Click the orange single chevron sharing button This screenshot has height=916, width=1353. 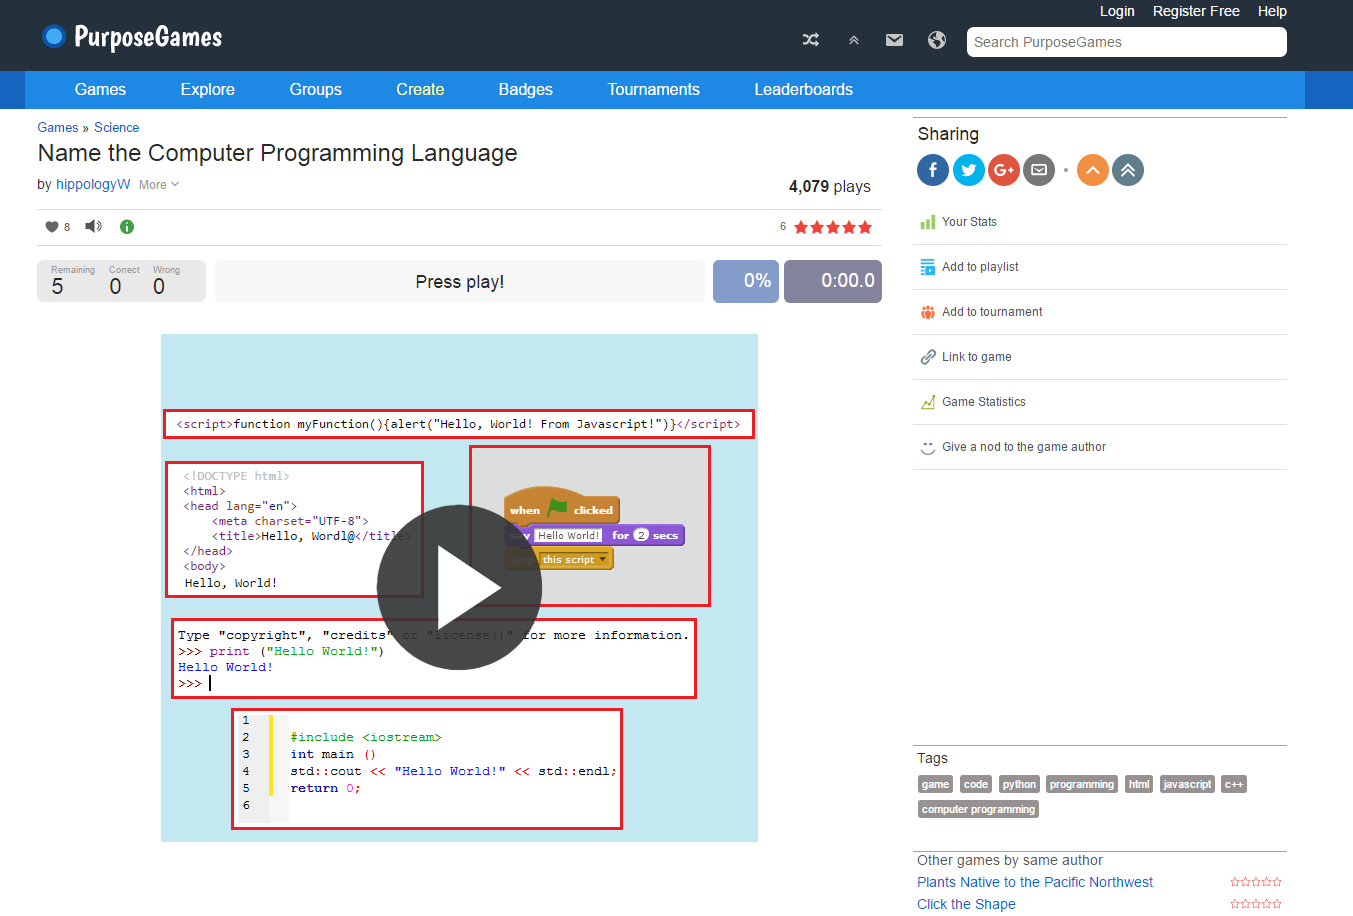click(x=1092, y=170)
